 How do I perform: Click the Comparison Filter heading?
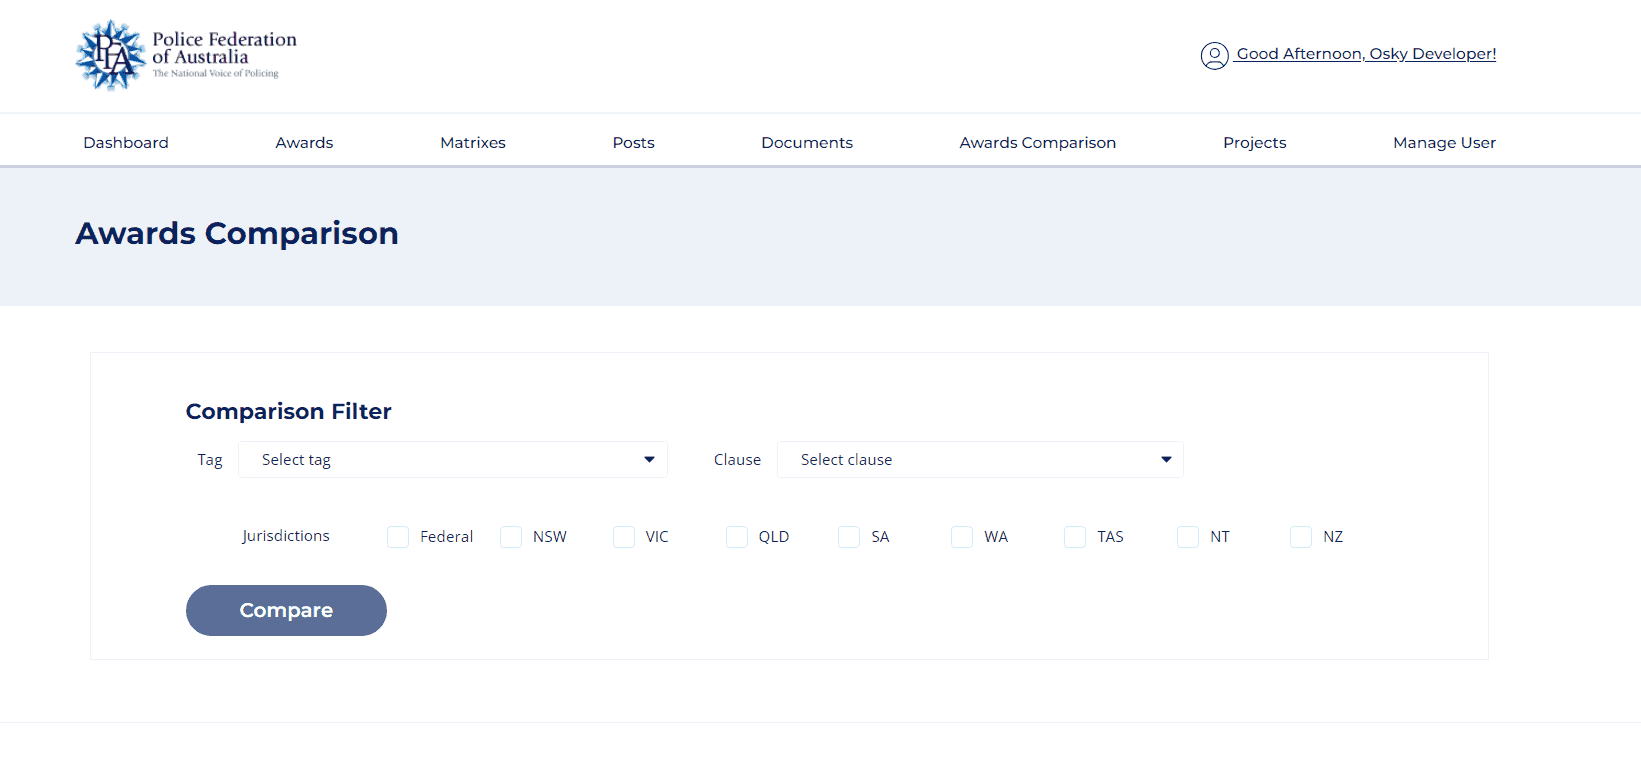(x=288, y=411)
